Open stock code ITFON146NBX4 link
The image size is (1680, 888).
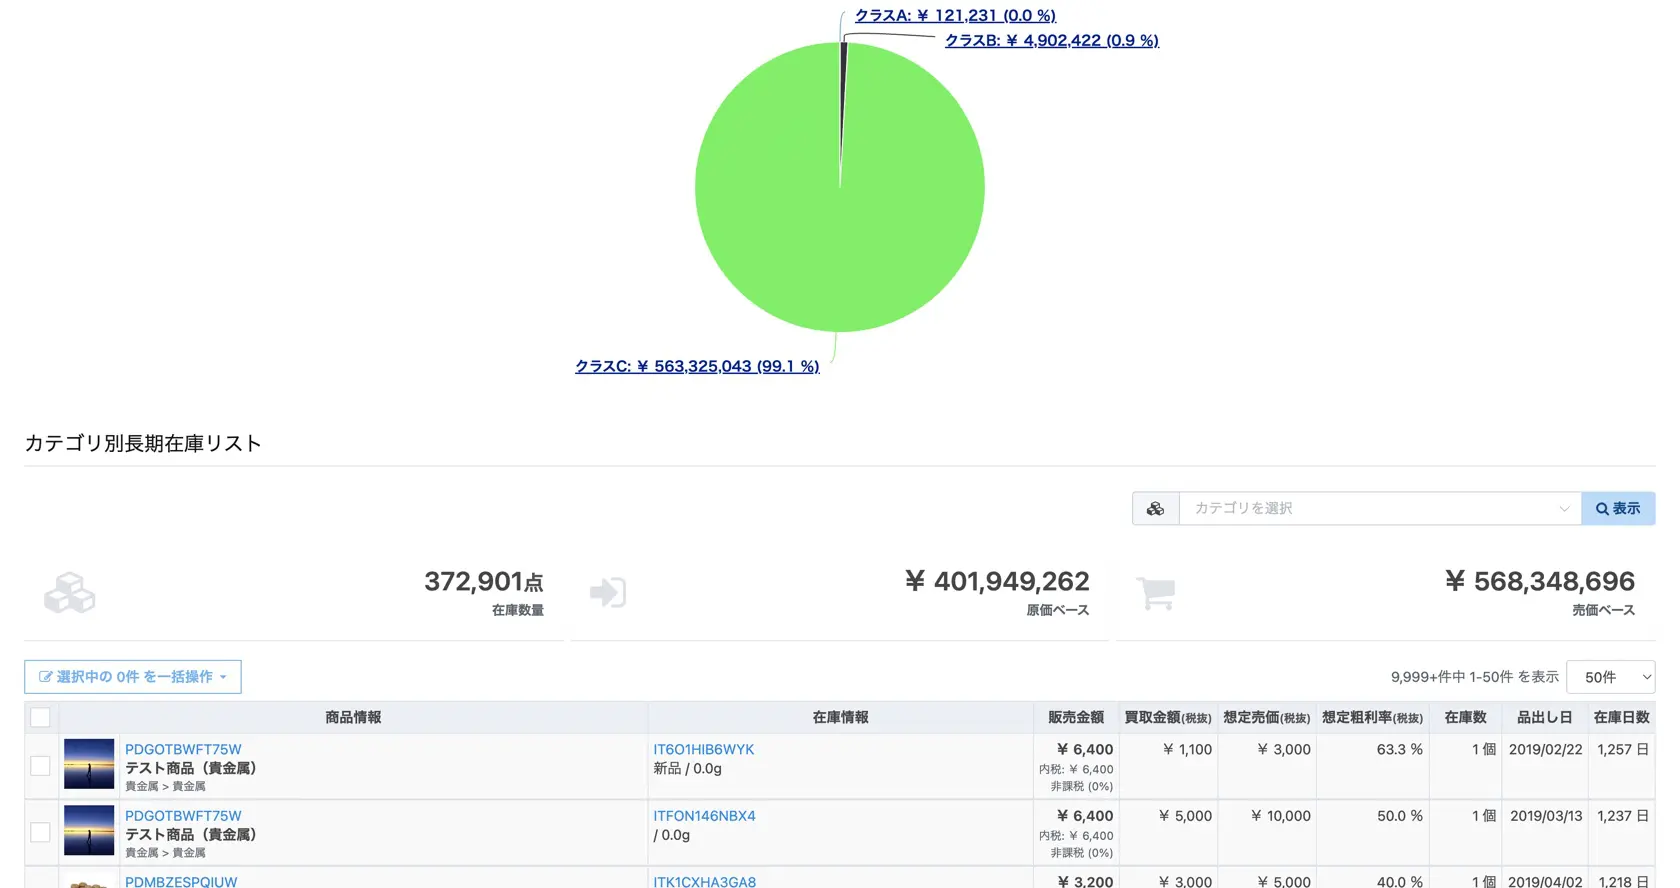[704, 816]
